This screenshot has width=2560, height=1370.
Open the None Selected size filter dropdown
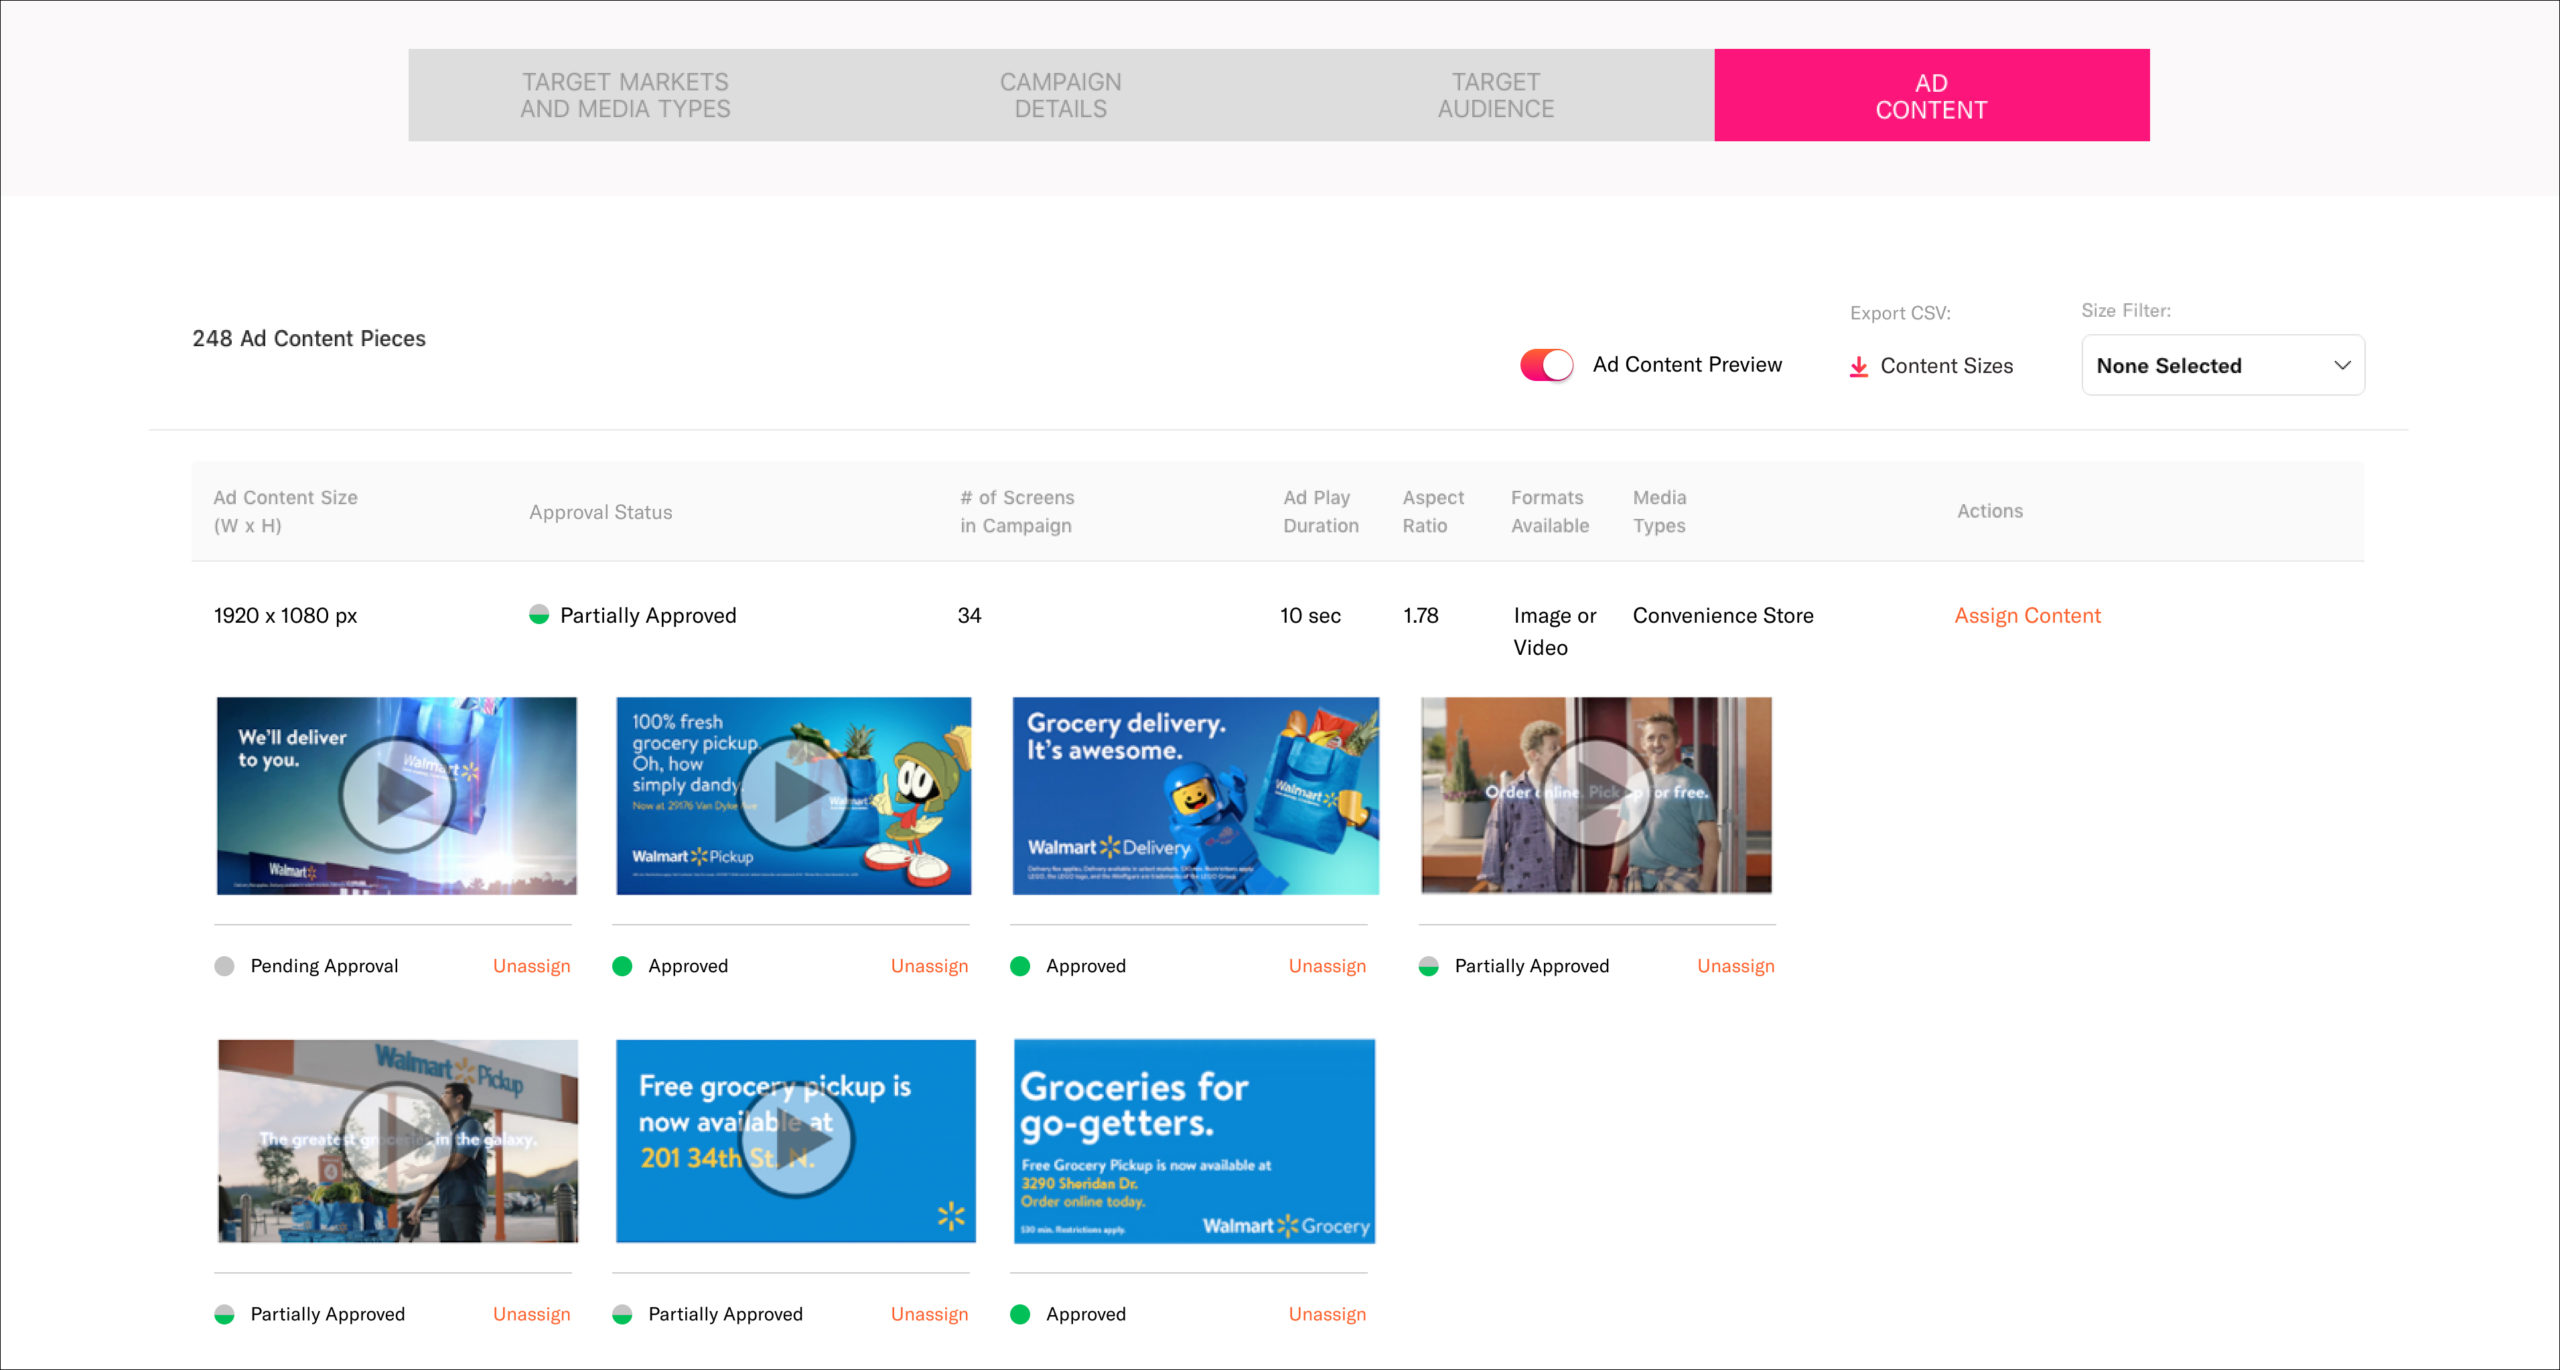pos(2222,366)
